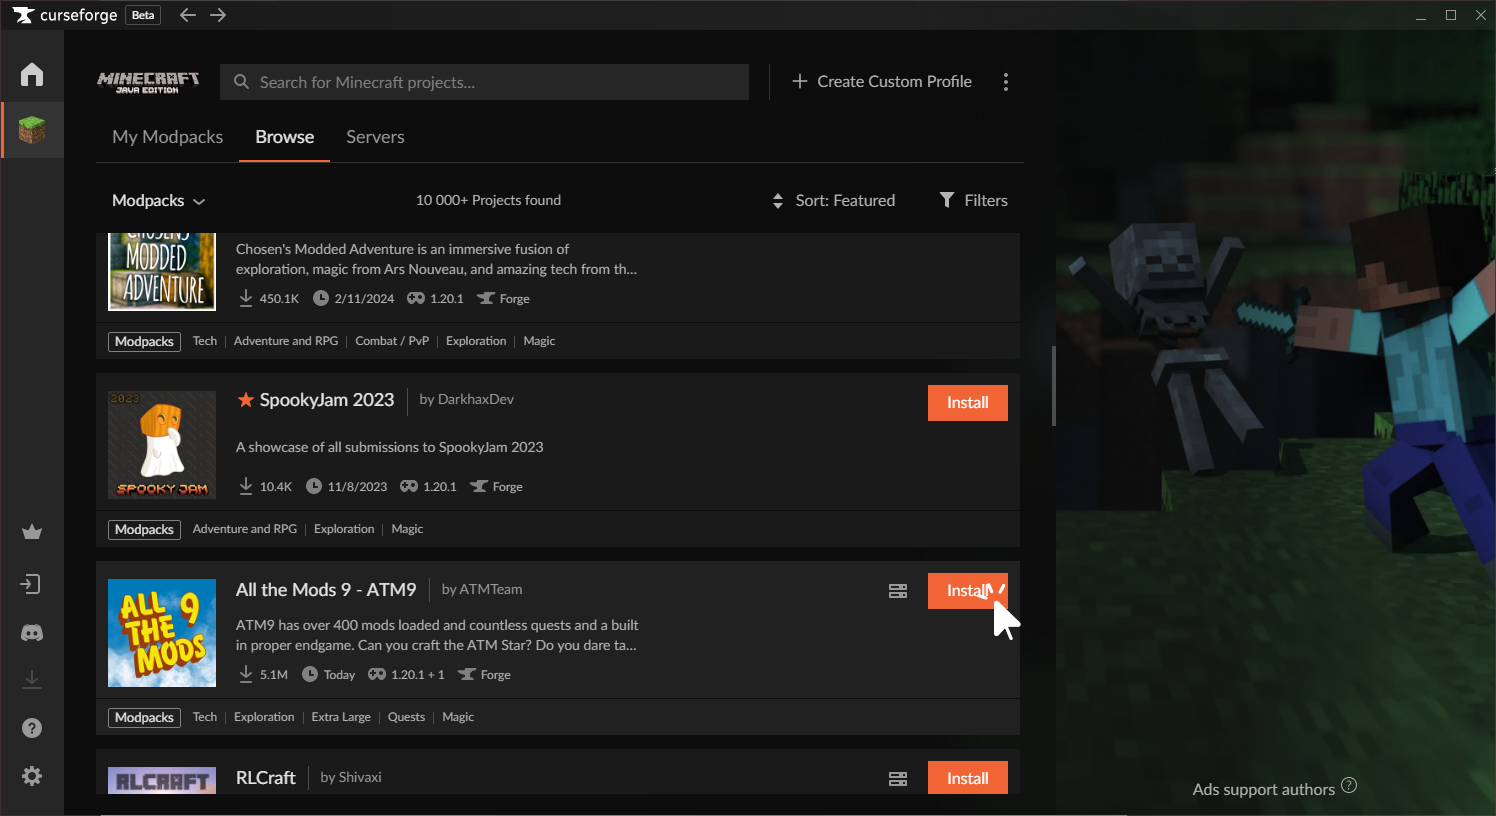Click the modpack list vertical scrollbar
Screen dimensions: 1496x816
pos(1053,386)
